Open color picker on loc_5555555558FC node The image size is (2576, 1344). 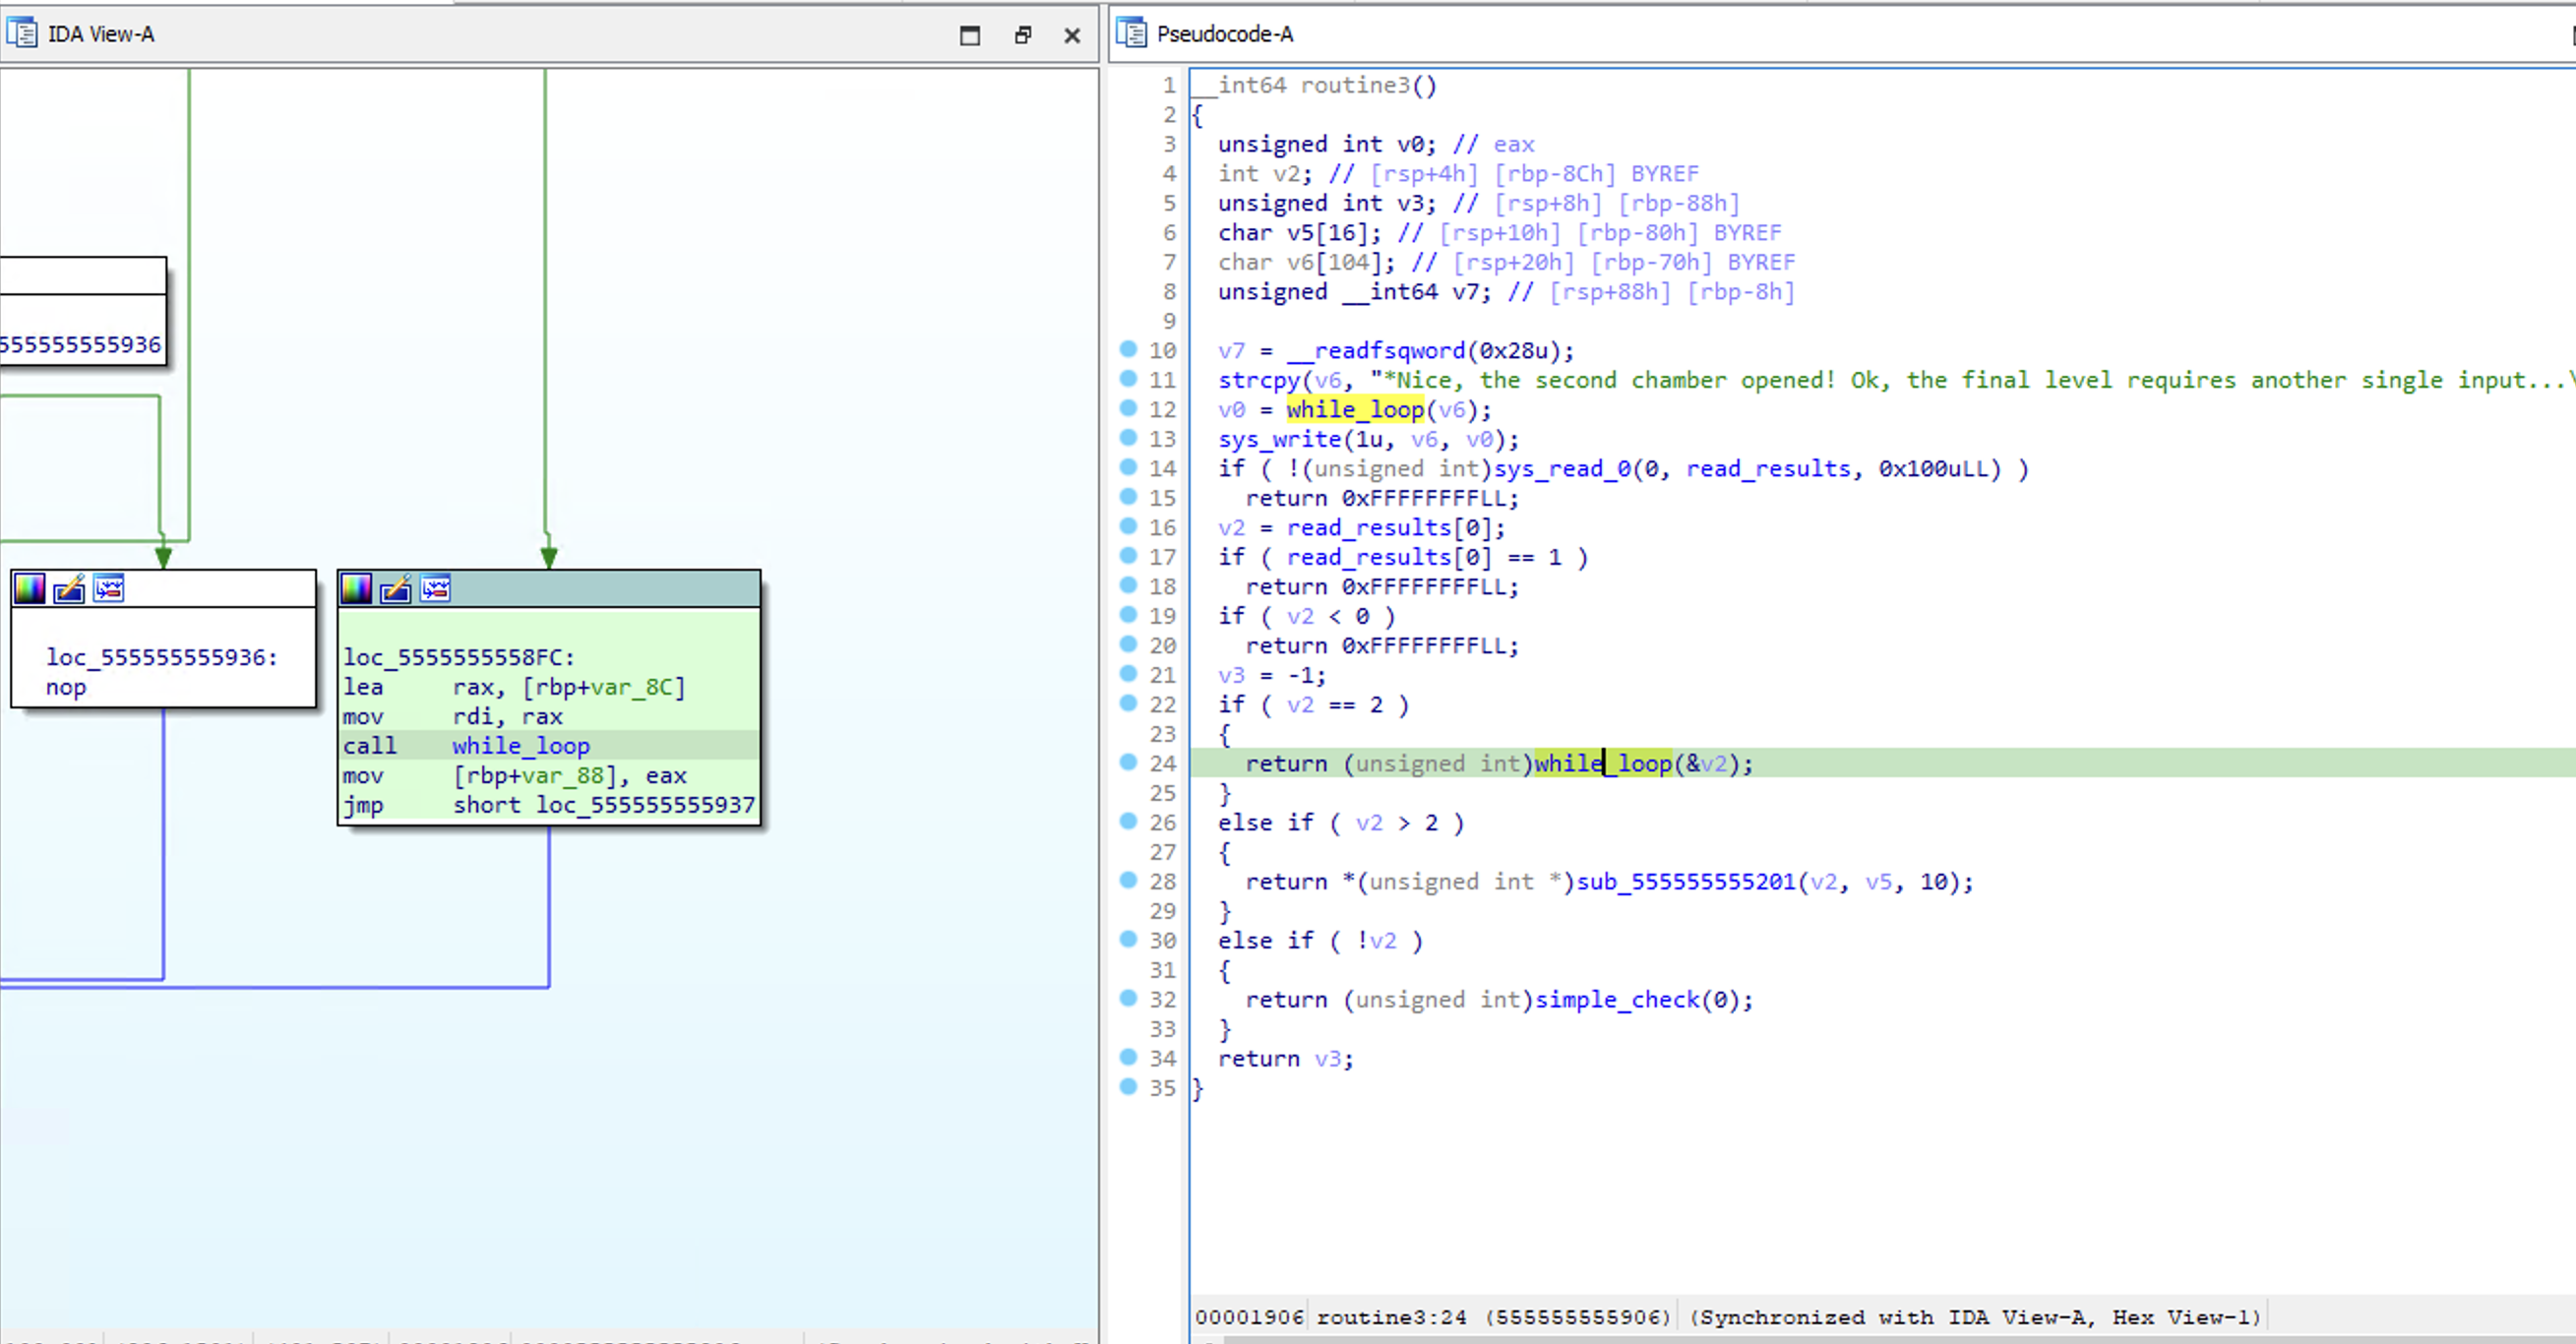[356, 589]
